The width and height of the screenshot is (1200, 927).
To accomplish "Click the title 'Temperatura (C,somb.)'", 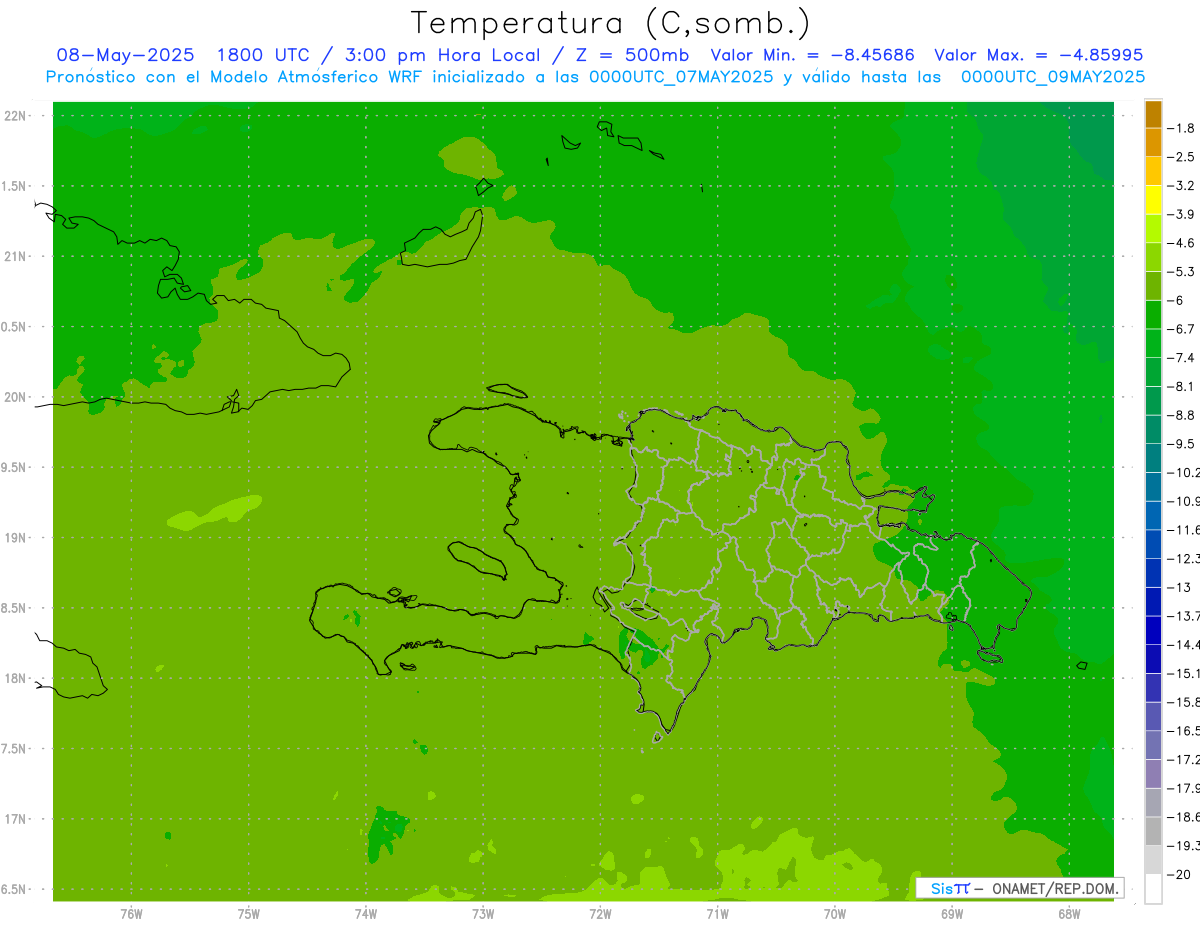I will point(610,23).
